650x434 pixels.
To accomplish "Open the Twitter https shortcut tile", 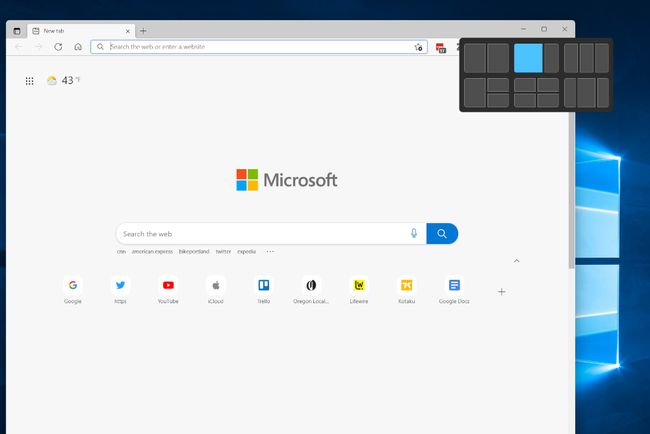I will pos(120,290).
